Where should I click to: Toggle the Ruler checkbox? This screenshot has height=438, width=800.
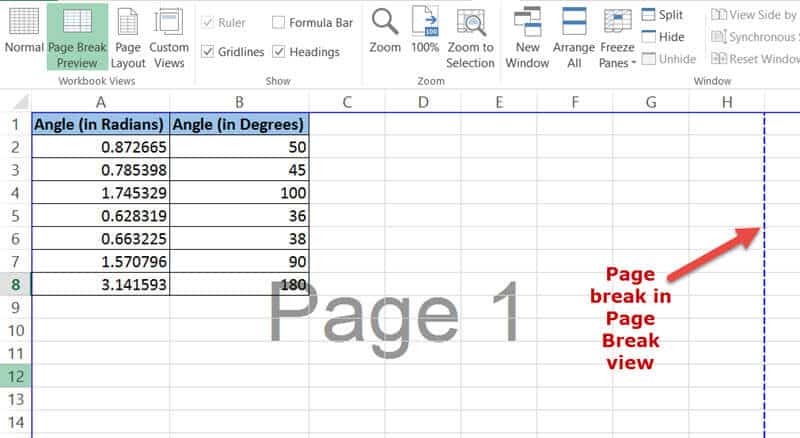click(x=208, y=22)
